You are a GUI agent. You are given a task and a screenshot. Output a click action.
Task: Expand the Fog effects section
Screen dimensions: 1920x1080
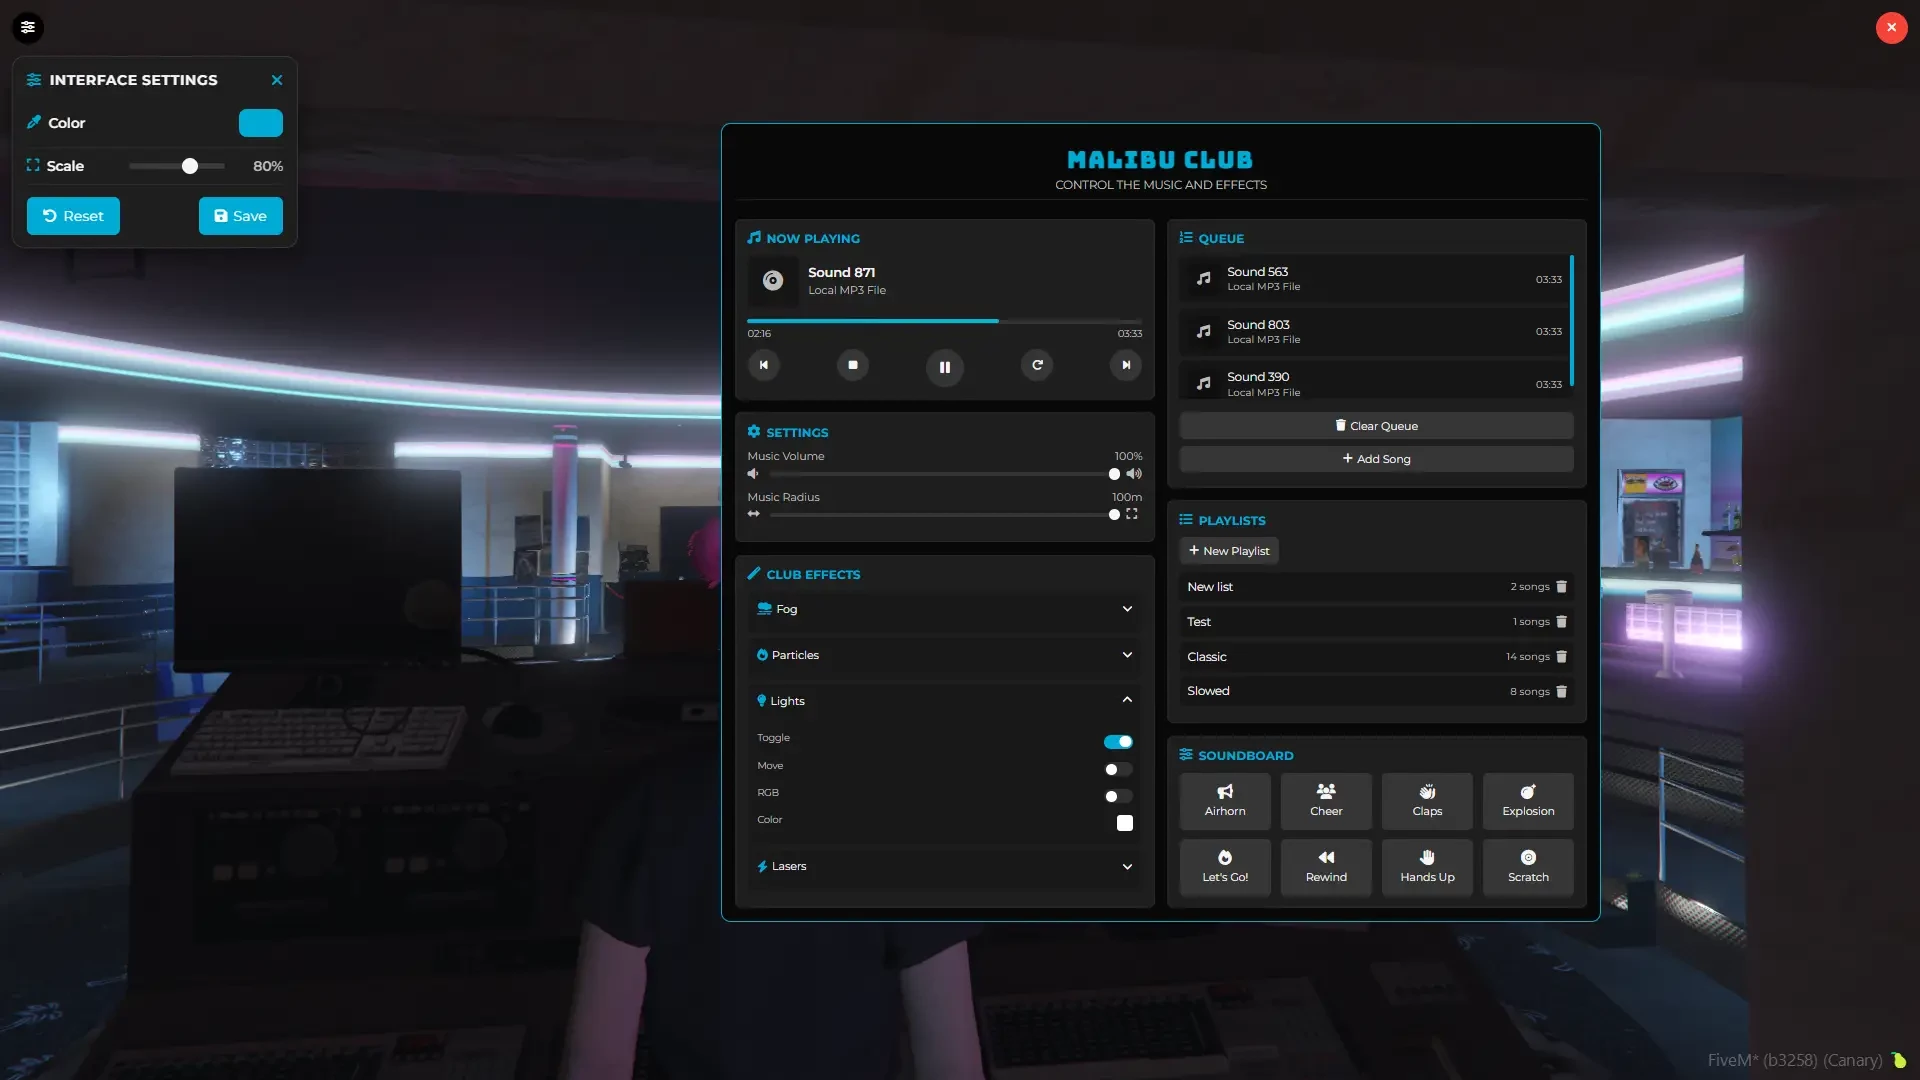(x=945, y=609)
